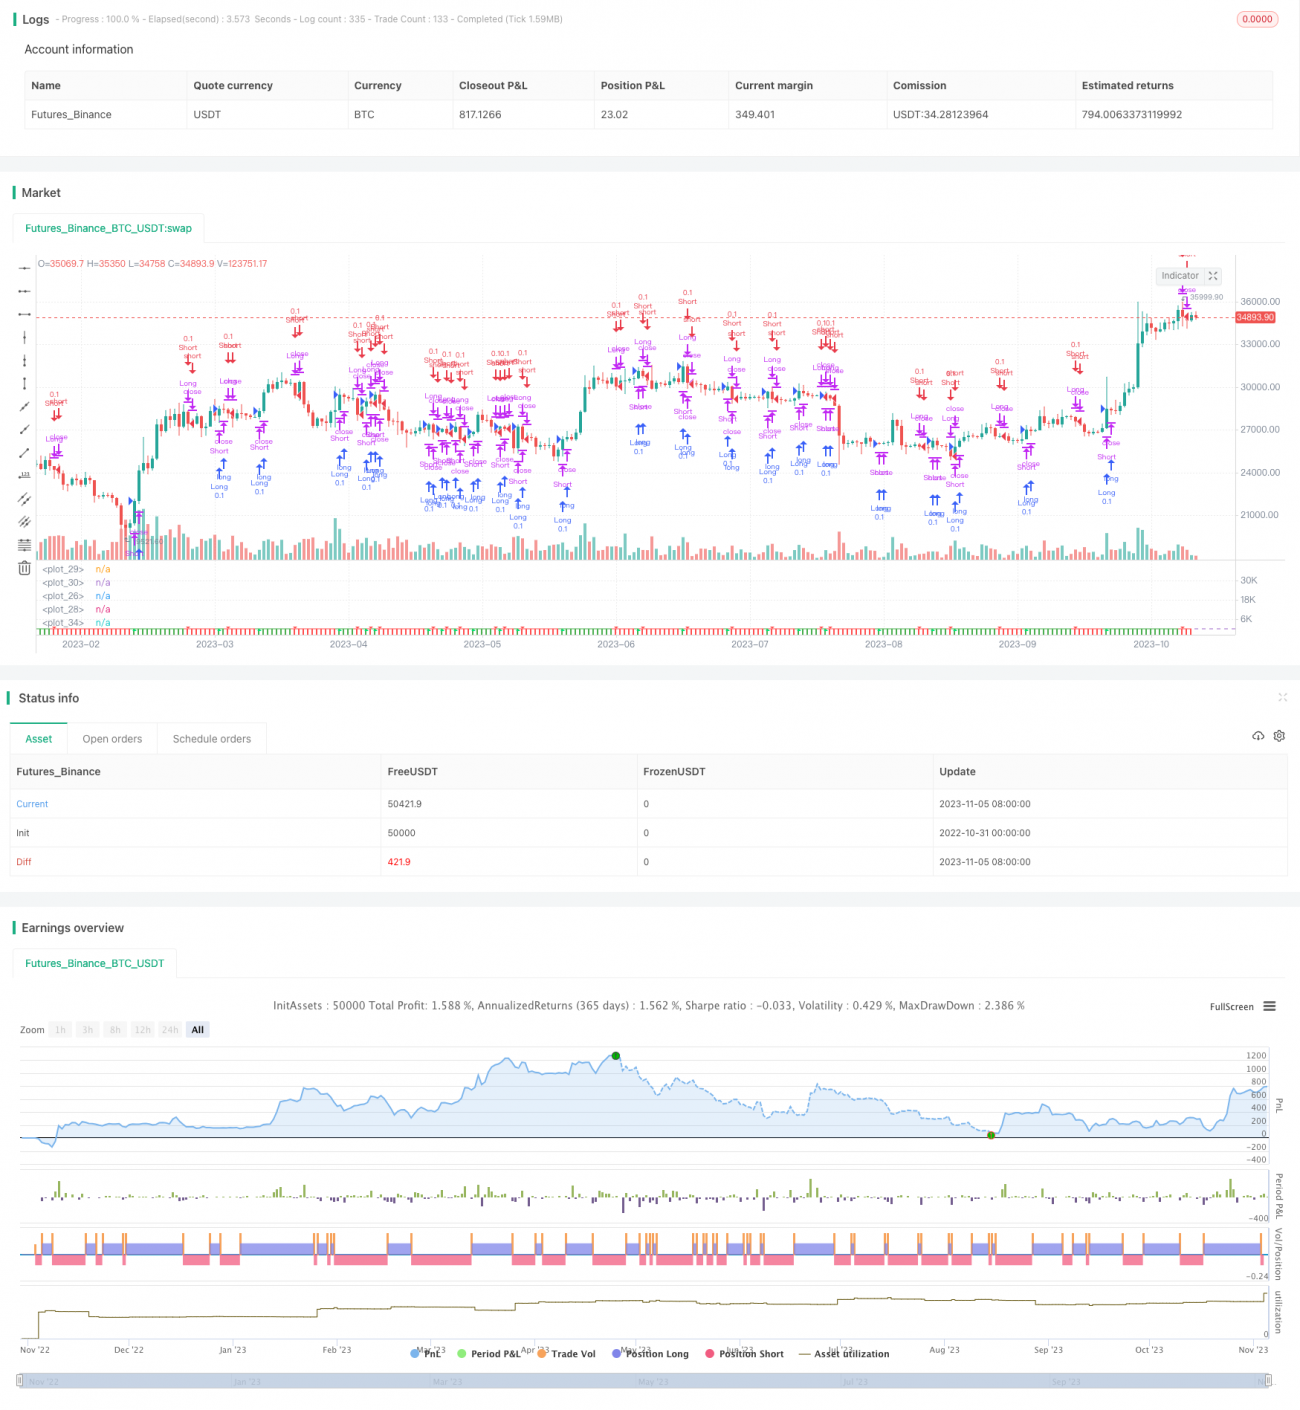
Task: Select the Futures_Binance_BTC_USDT earnings tab
Action: [94, 963]
